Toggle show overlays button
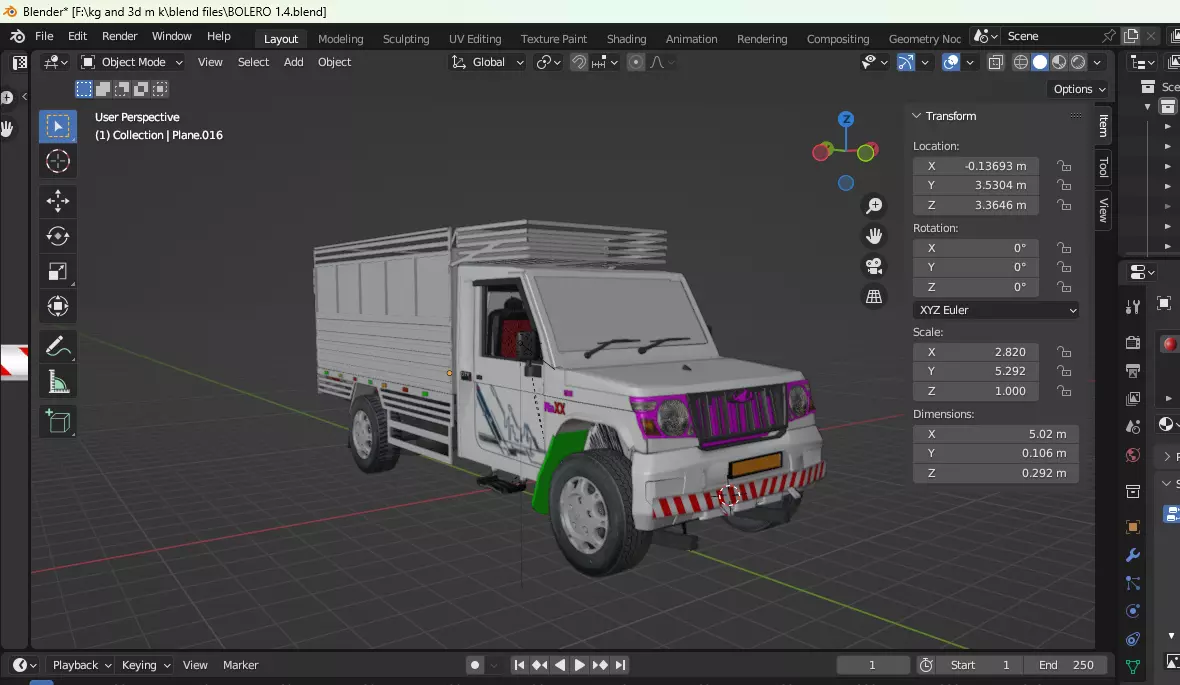The width and height of the screenshot is (1180, 685). coord(950,62)
